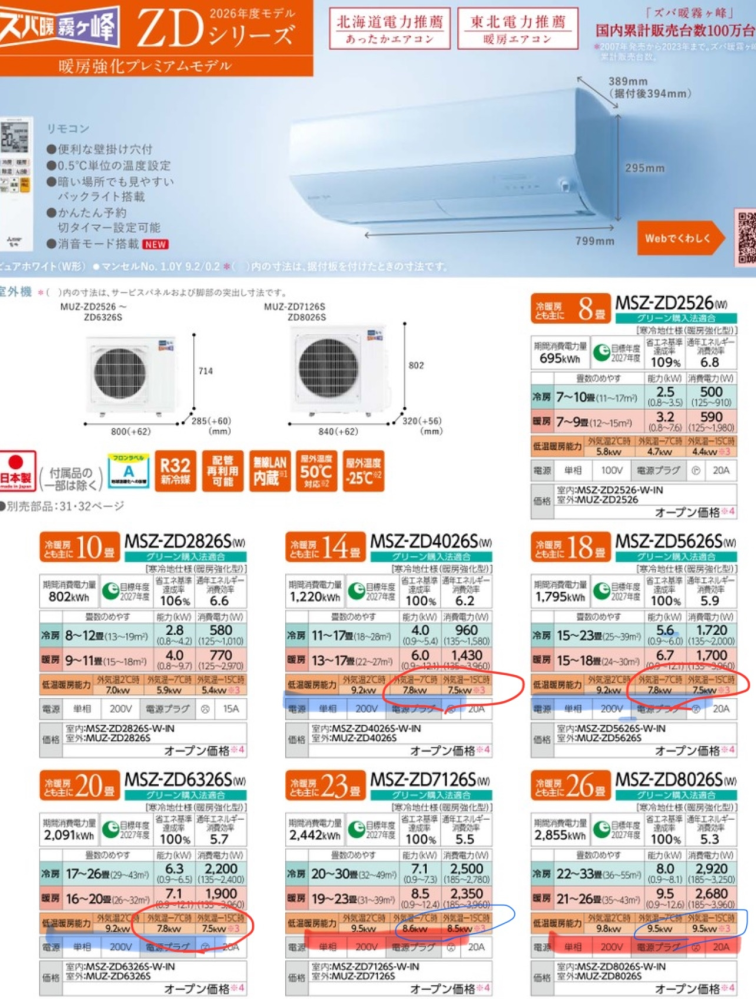The image size is (756, 999).
Task: Open the Webでくわしく link button
Action: click(680, 238)
